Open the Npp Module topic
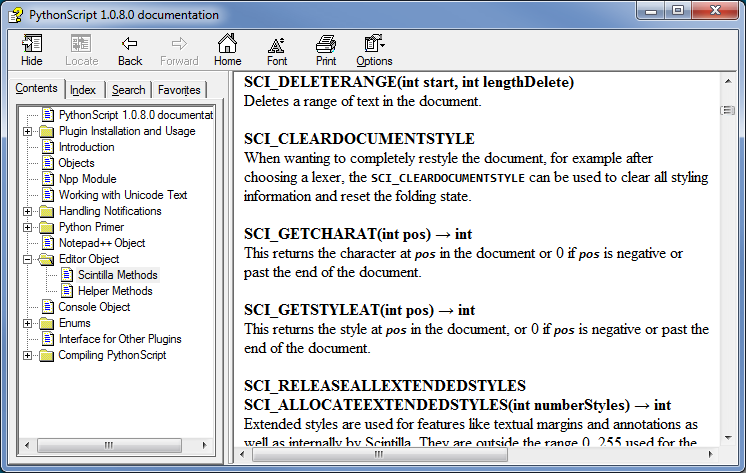 click(88, 179)
